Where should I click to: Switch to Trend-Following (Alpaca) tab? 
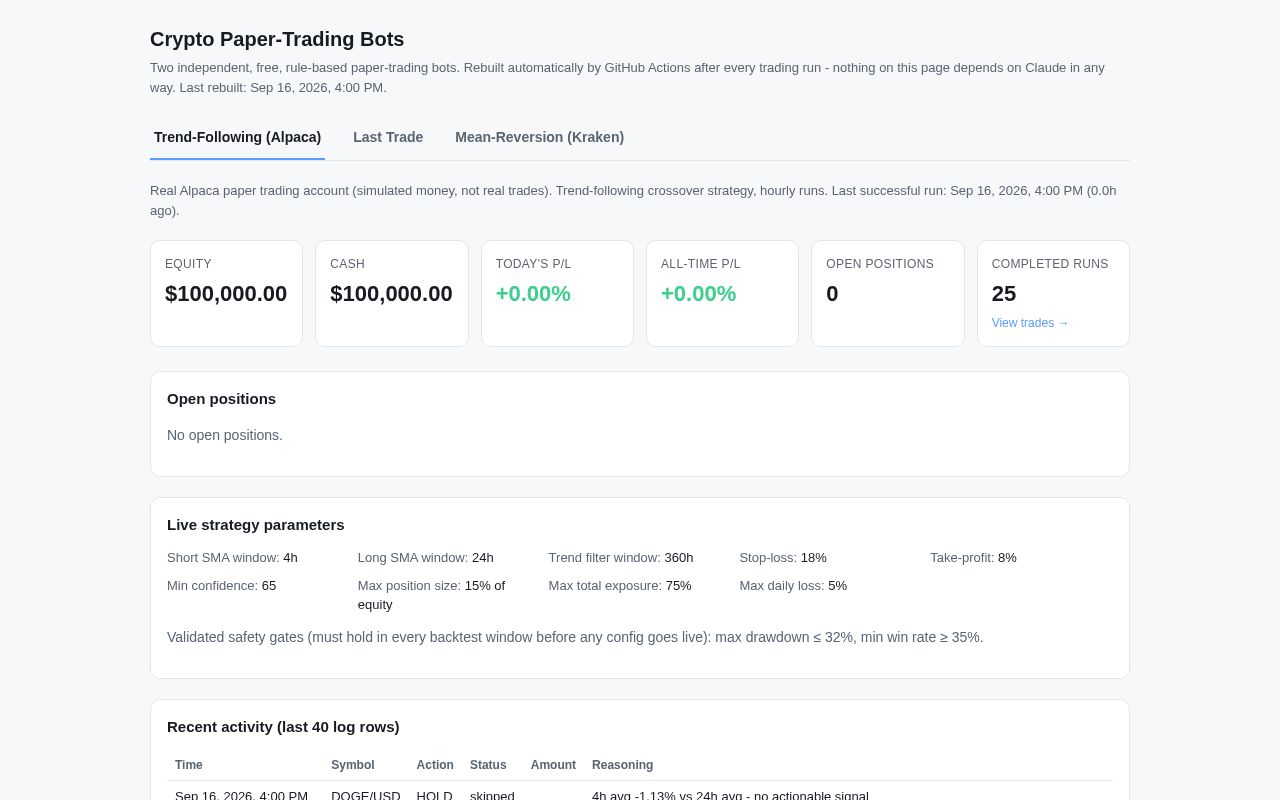click(x=237, y=137)
